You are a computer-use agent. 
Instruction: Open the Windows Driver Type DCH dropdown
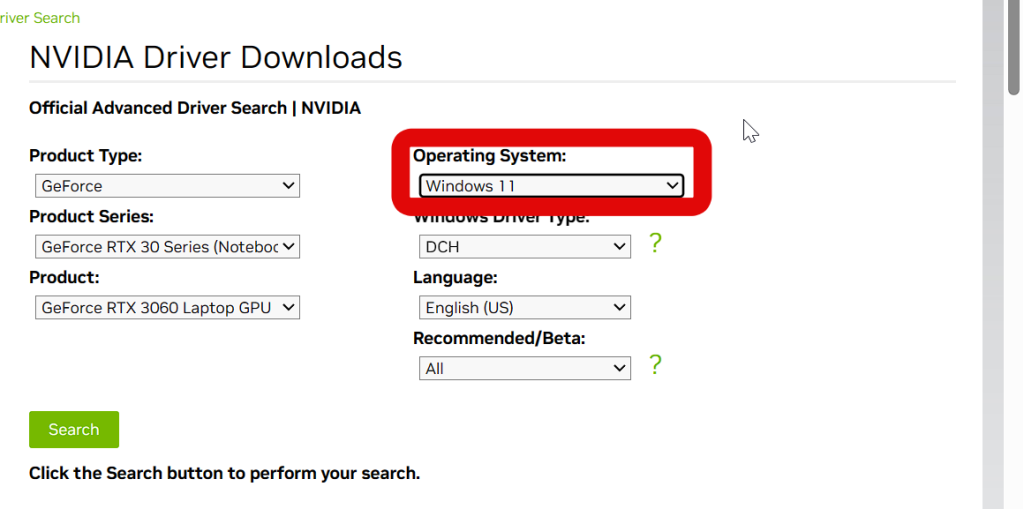coord(524,247)
